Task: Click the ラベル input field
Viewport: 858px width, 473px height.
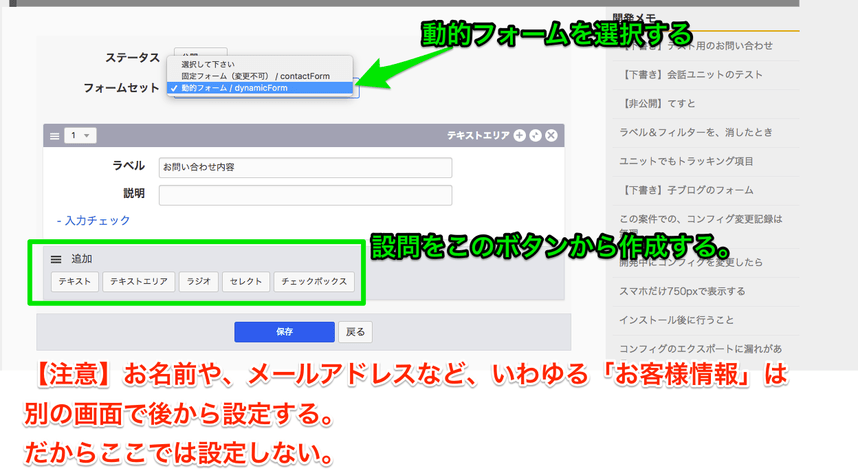Action: pos(305,167)
